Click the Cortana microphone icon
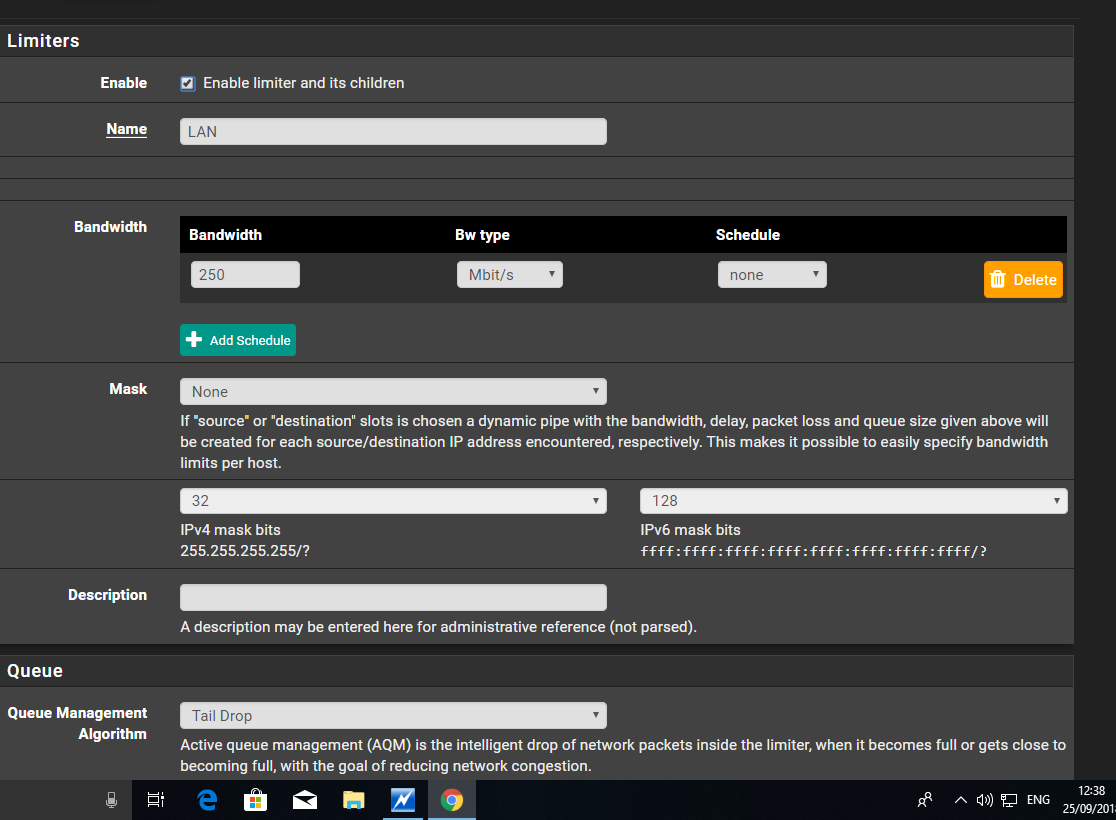The height and width of the screenshot is (820, 1116). tap(112, 800)
